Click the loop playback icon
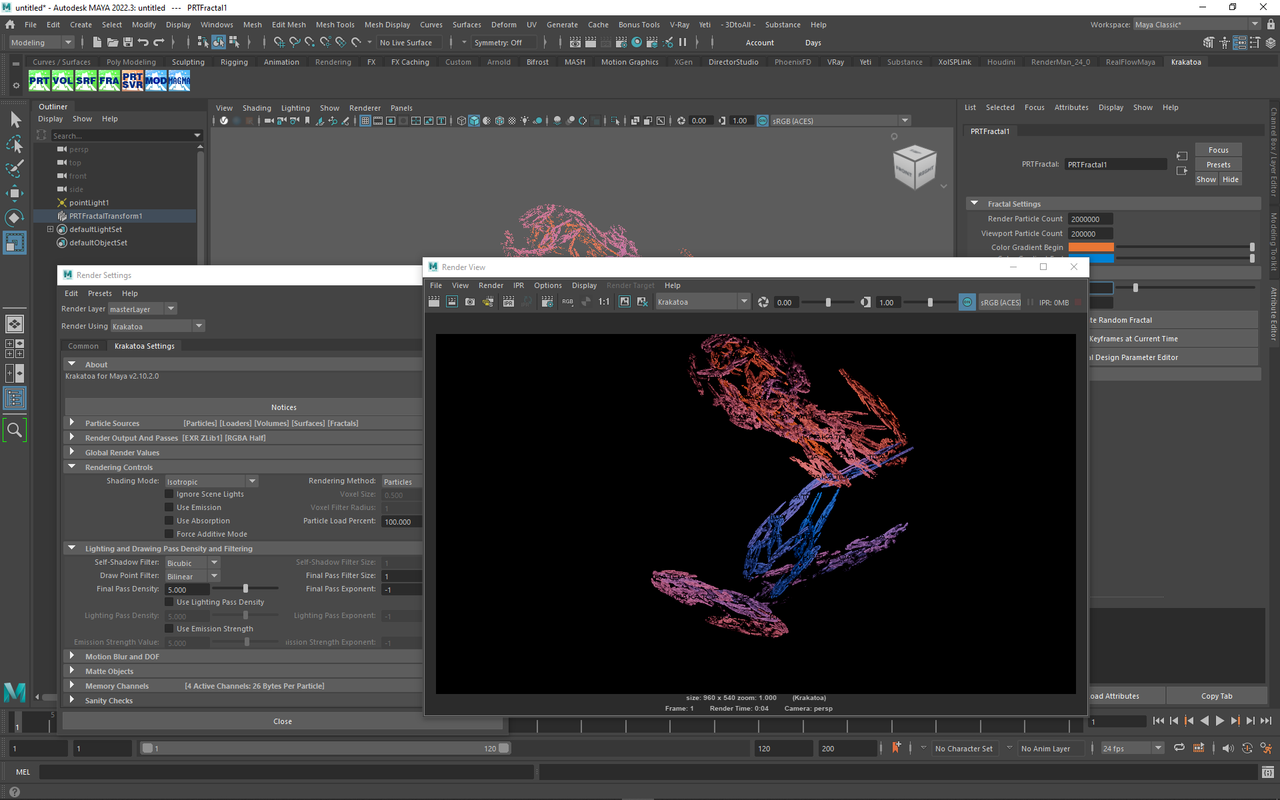This screenshot has height=800, width=1280. click(x=1179, y=748)
